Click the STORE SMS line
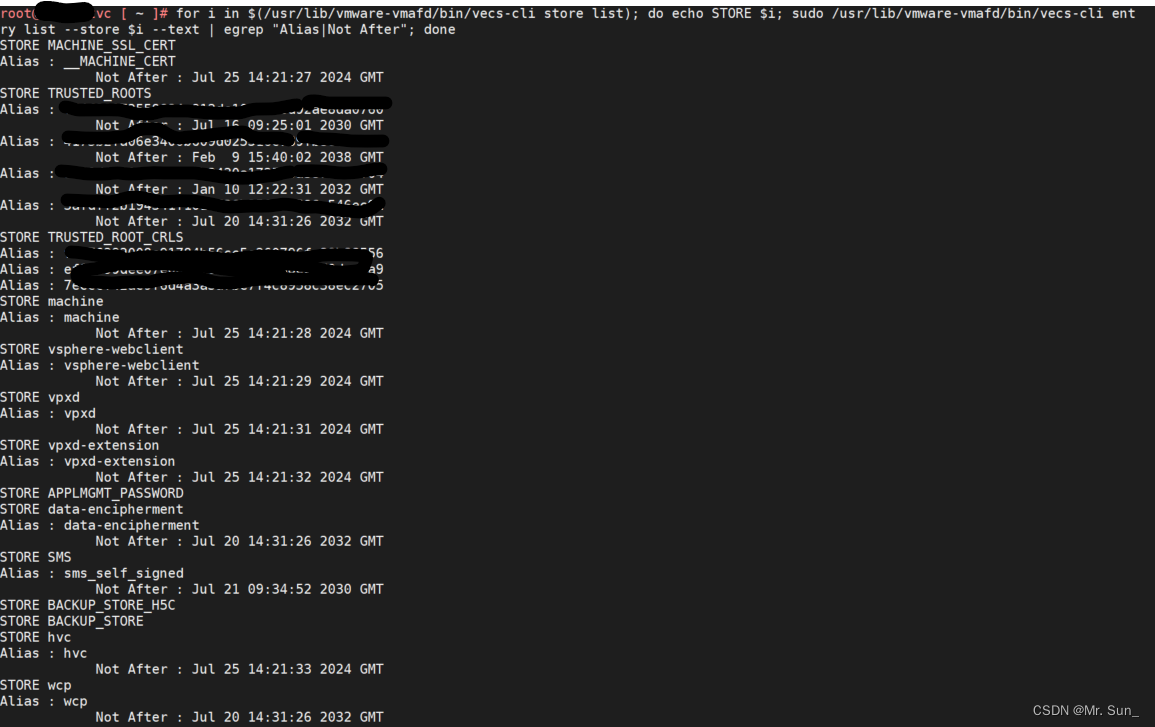Screen dimensions: 1155x727 pos(36,558)
